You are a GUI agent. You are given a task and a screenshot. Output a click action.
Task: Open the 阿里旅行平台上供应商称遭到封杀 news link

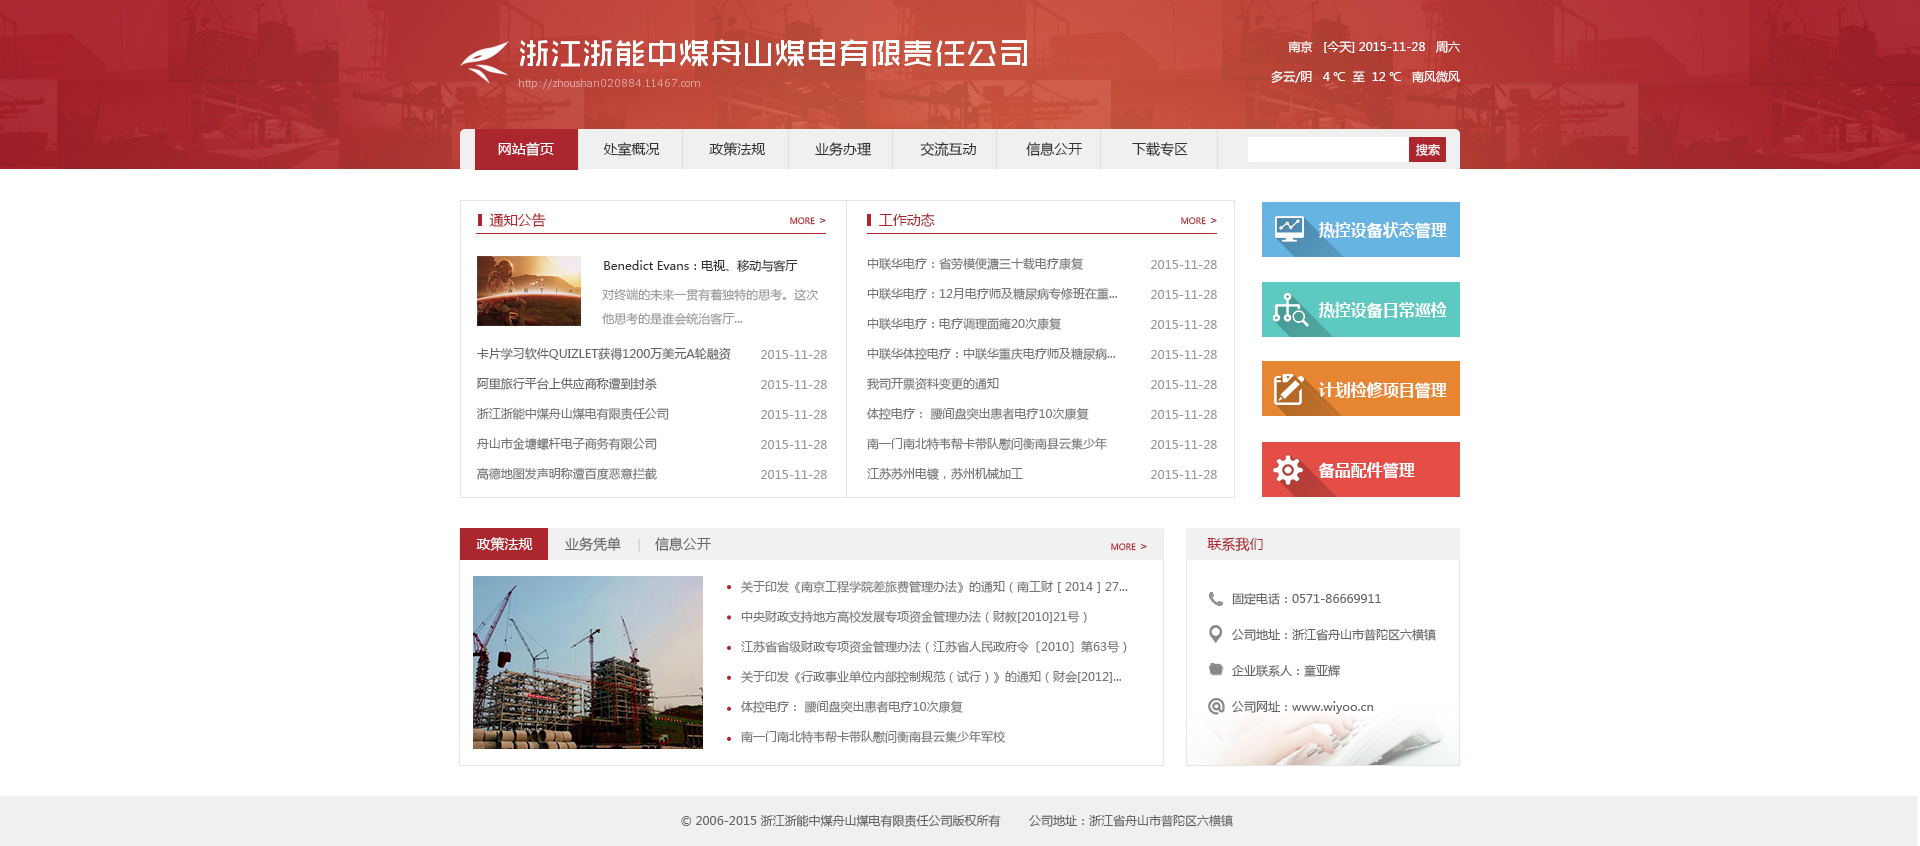pos(567,384)
